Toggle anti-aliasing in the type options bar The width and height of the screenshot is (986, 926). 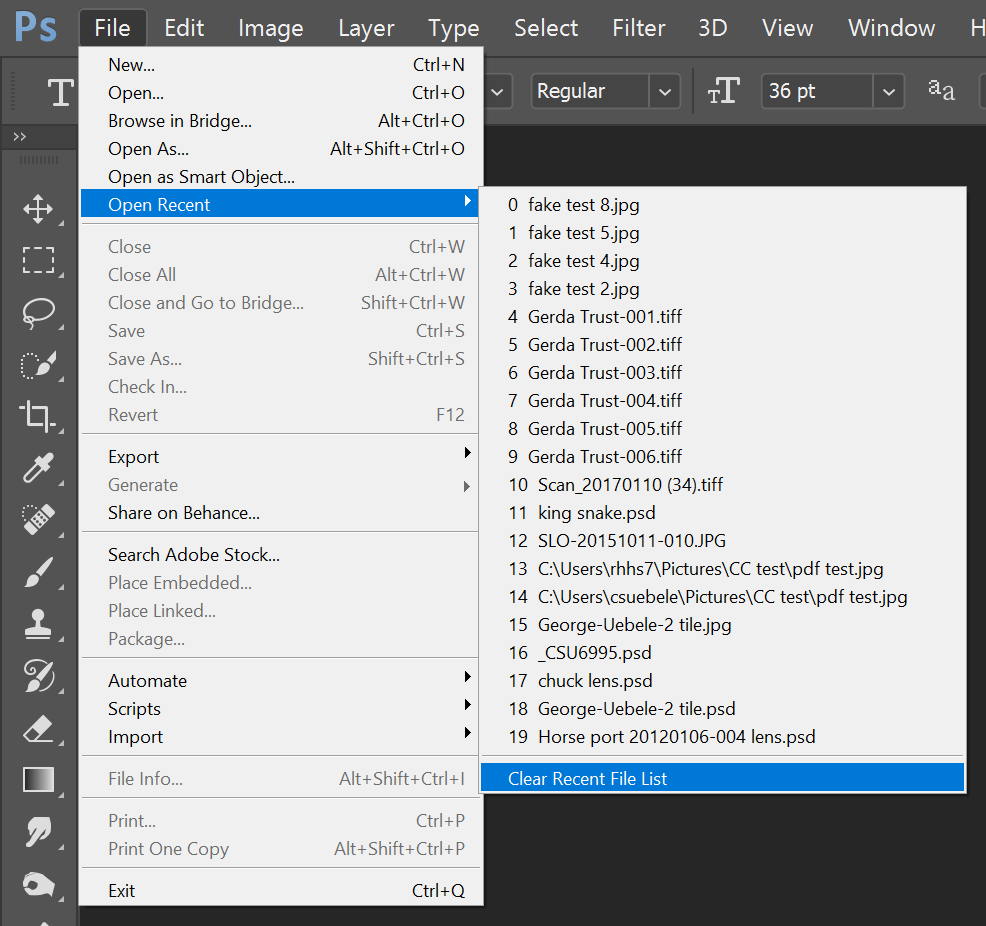[x=941, y=91]
